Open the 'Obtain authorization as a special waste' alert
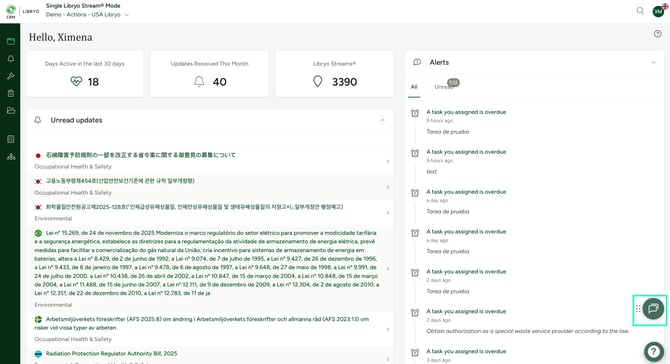 [527, 321]
